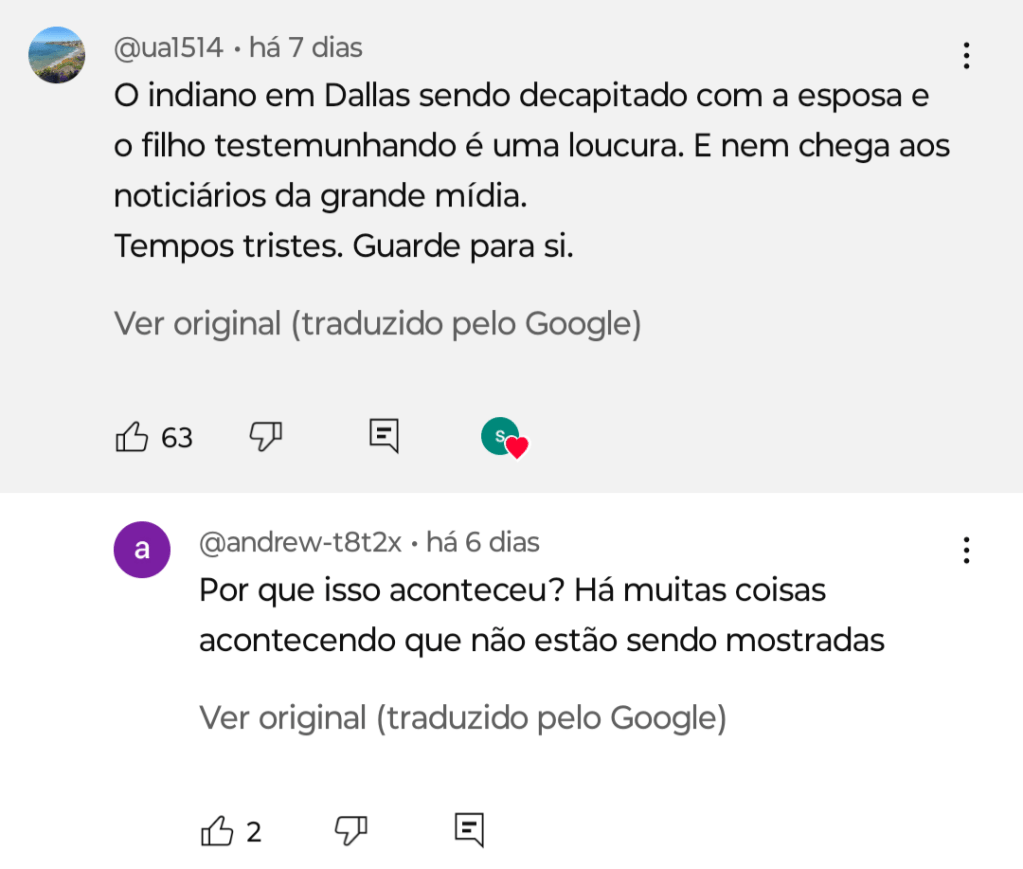Click the 63 likes count

[177, 438]
